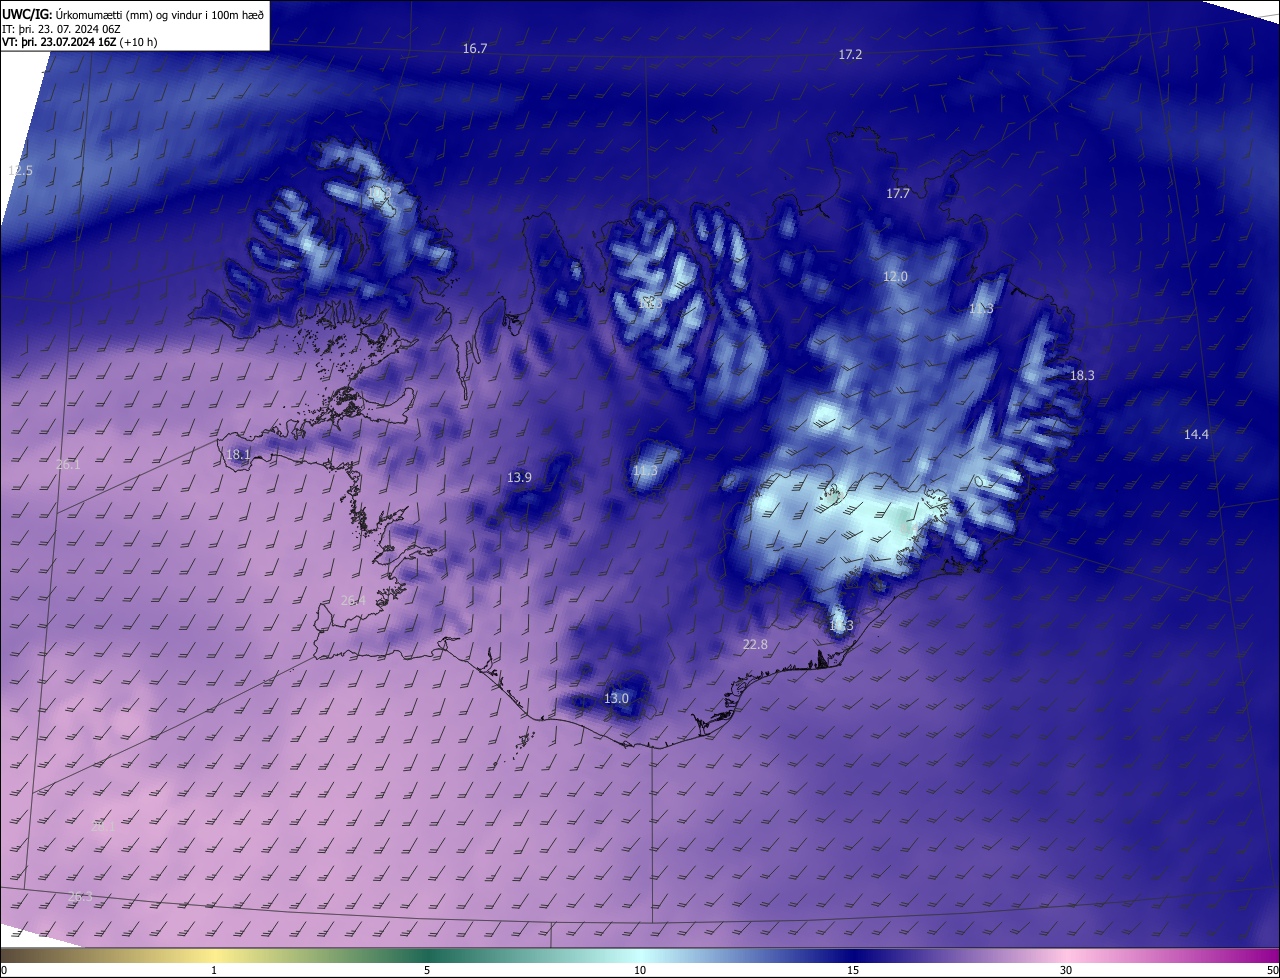Click the colour scale tick label 10
The image size is (1280, 978).
point(640,970)
